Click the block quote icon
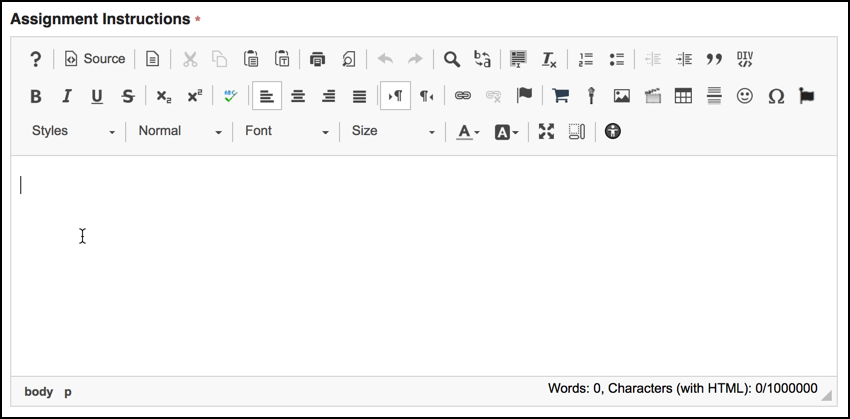Image resolution: width=850 pixels, height=419 pixels. [x=714, y=59]
